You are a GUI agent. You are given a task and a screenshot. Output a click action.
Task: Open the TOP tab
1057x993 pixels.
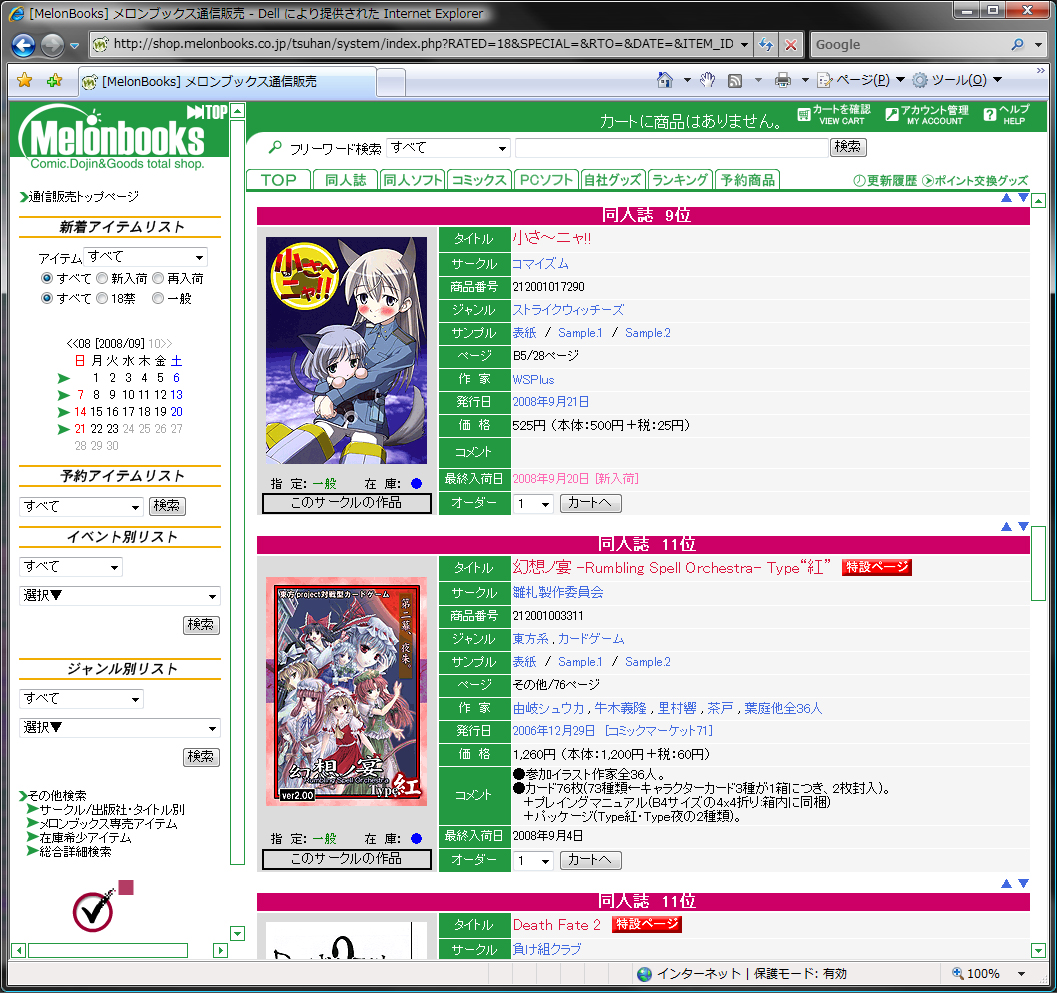click(278, 180)
